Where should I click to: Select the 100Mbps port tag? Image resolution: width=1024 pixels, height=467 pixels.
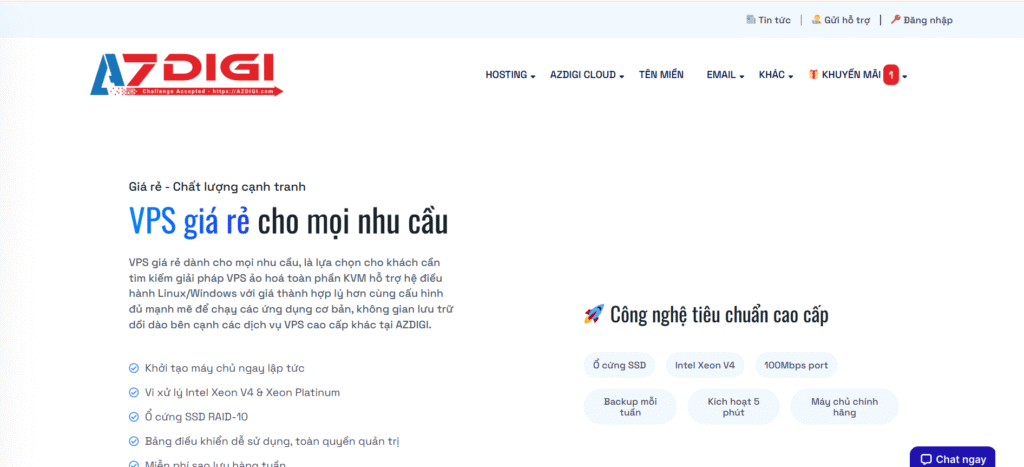[x=796, y=365]
